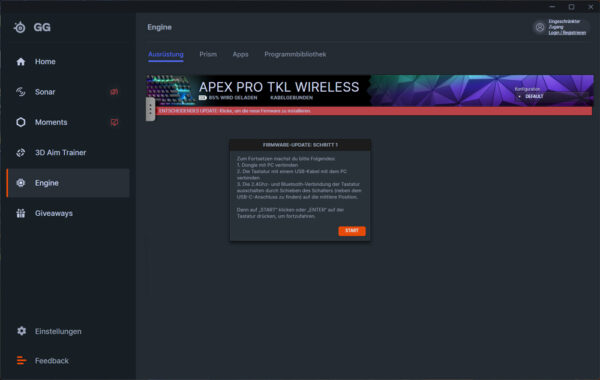Click the APEX PRO TKL WIRELESS title
Viewport: 600px width, 380px height.
pyautogui.click(x=279, y=87)
